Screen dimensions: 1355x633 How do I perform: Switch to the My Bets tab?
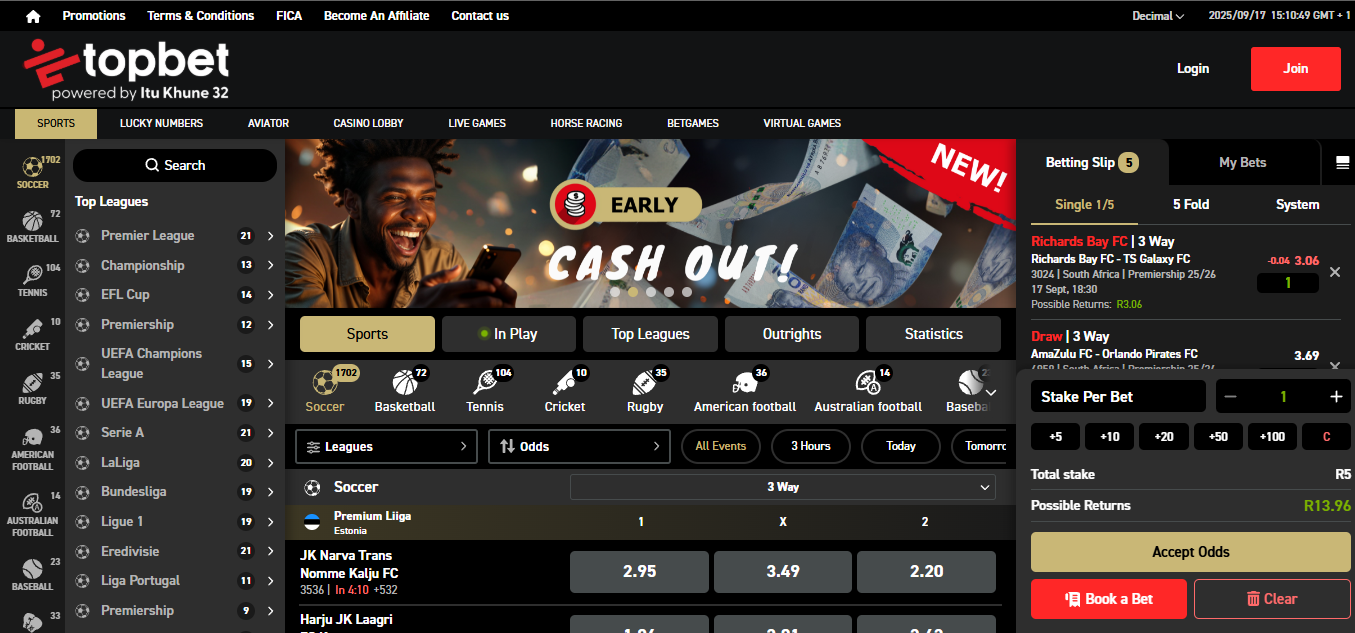click(1244, 162)
